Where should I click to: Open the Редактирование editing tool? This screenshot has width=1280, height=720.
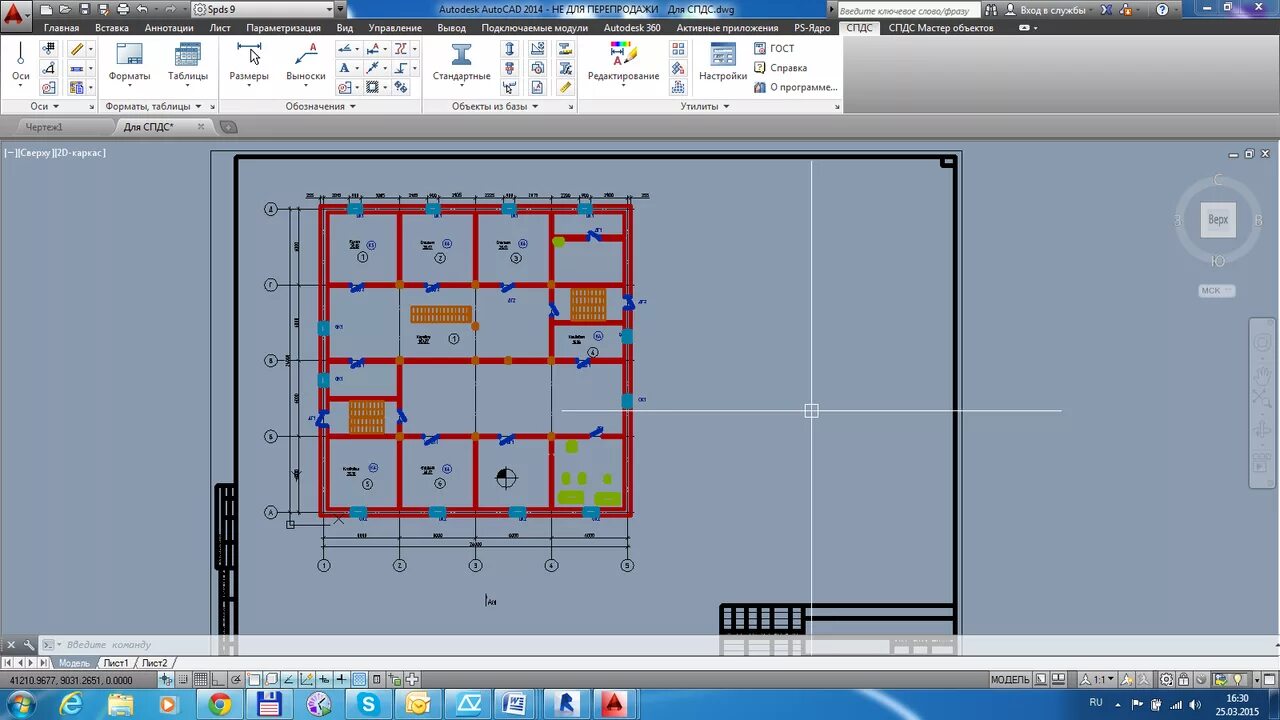623,62
